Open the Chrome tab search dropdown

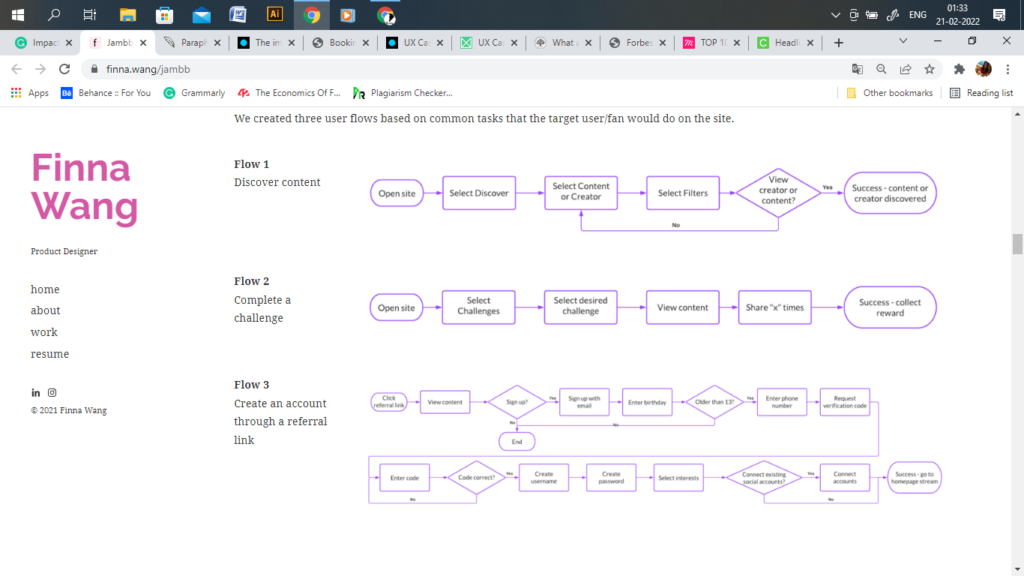click(904, 42)
